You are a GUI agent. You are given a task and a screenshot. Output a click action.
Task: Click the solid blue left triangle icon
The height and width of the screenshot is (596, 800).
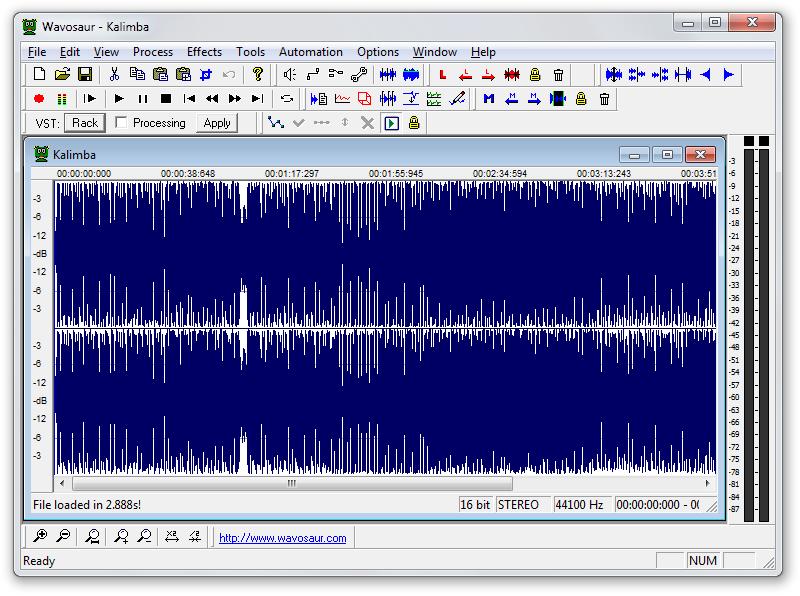pyautogui.click(x=706, y=74)
